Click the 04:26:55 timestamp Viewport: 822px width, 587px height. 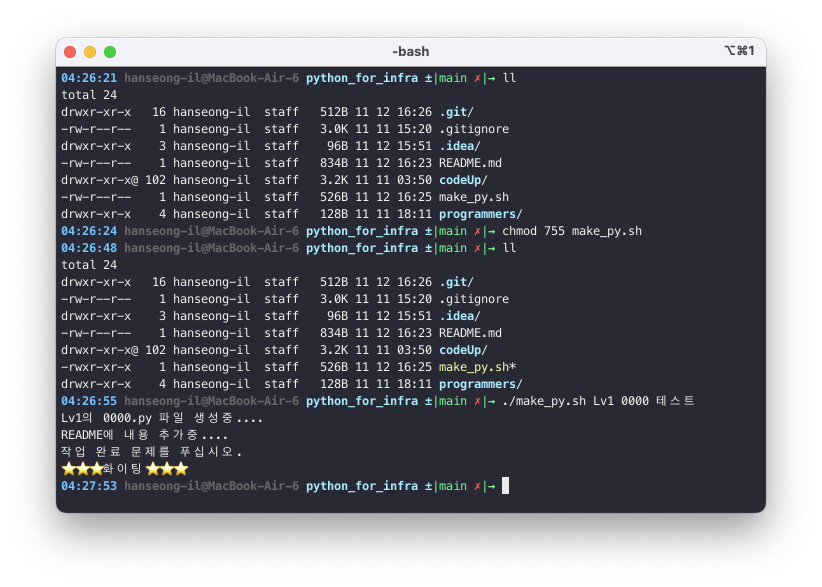[x=89, y=401]
